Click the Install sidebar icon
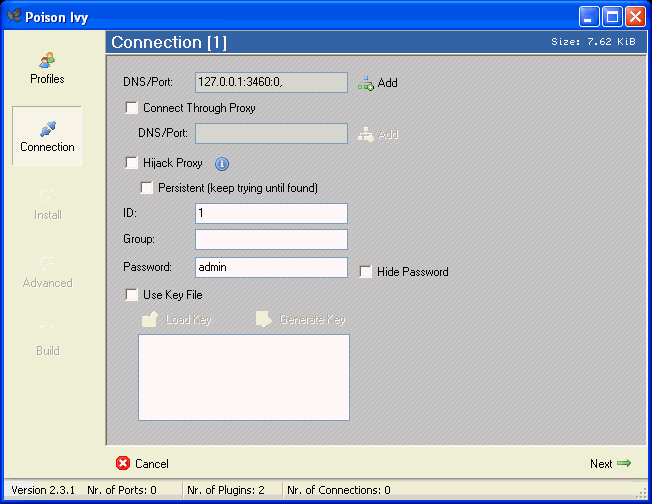The height and width of the screenshot is (504, 652). pos(47,197)
